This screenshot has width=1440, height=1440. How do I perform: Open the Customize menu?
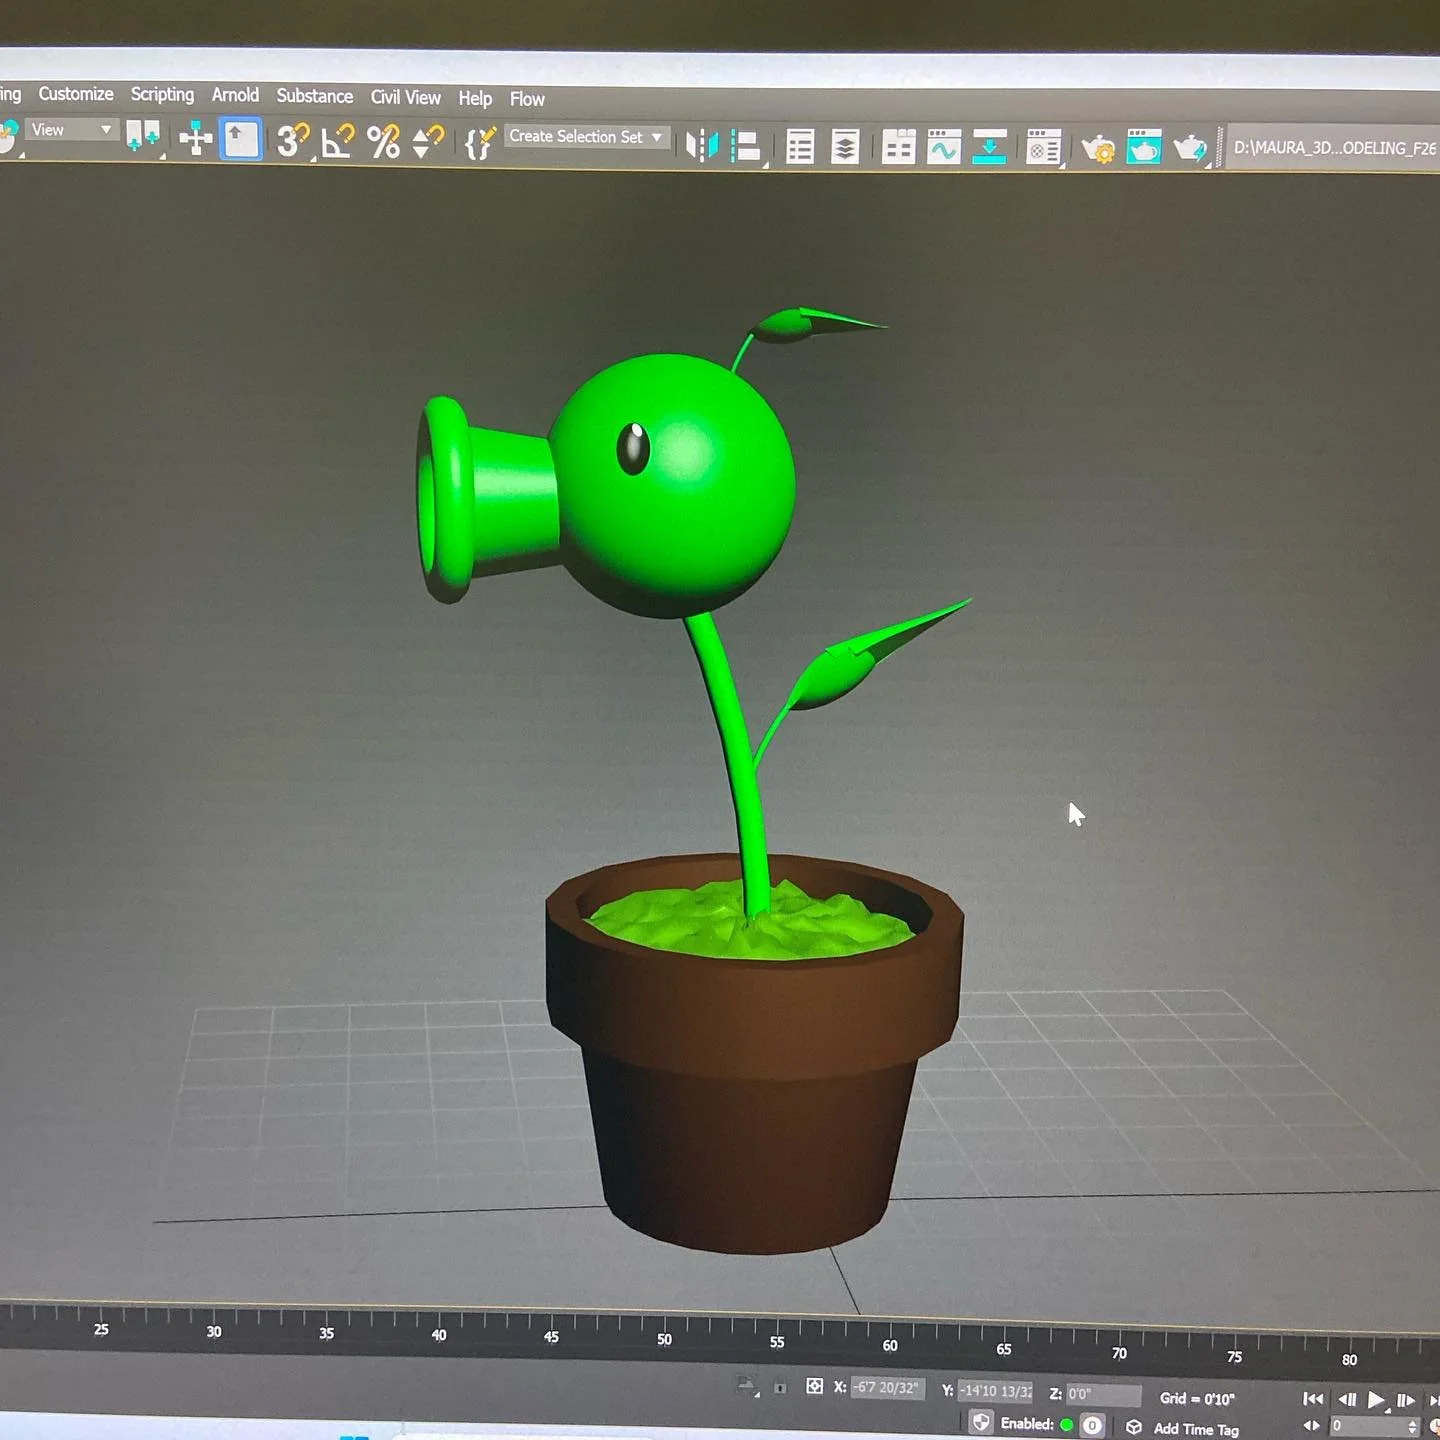coord(76,94)
